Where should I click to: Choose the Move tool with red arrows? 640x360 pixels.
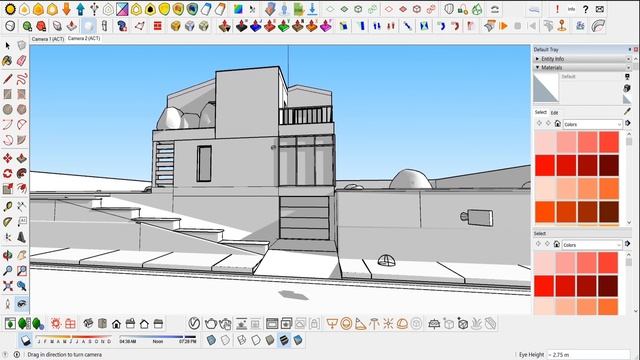click(x=7, y=158)
